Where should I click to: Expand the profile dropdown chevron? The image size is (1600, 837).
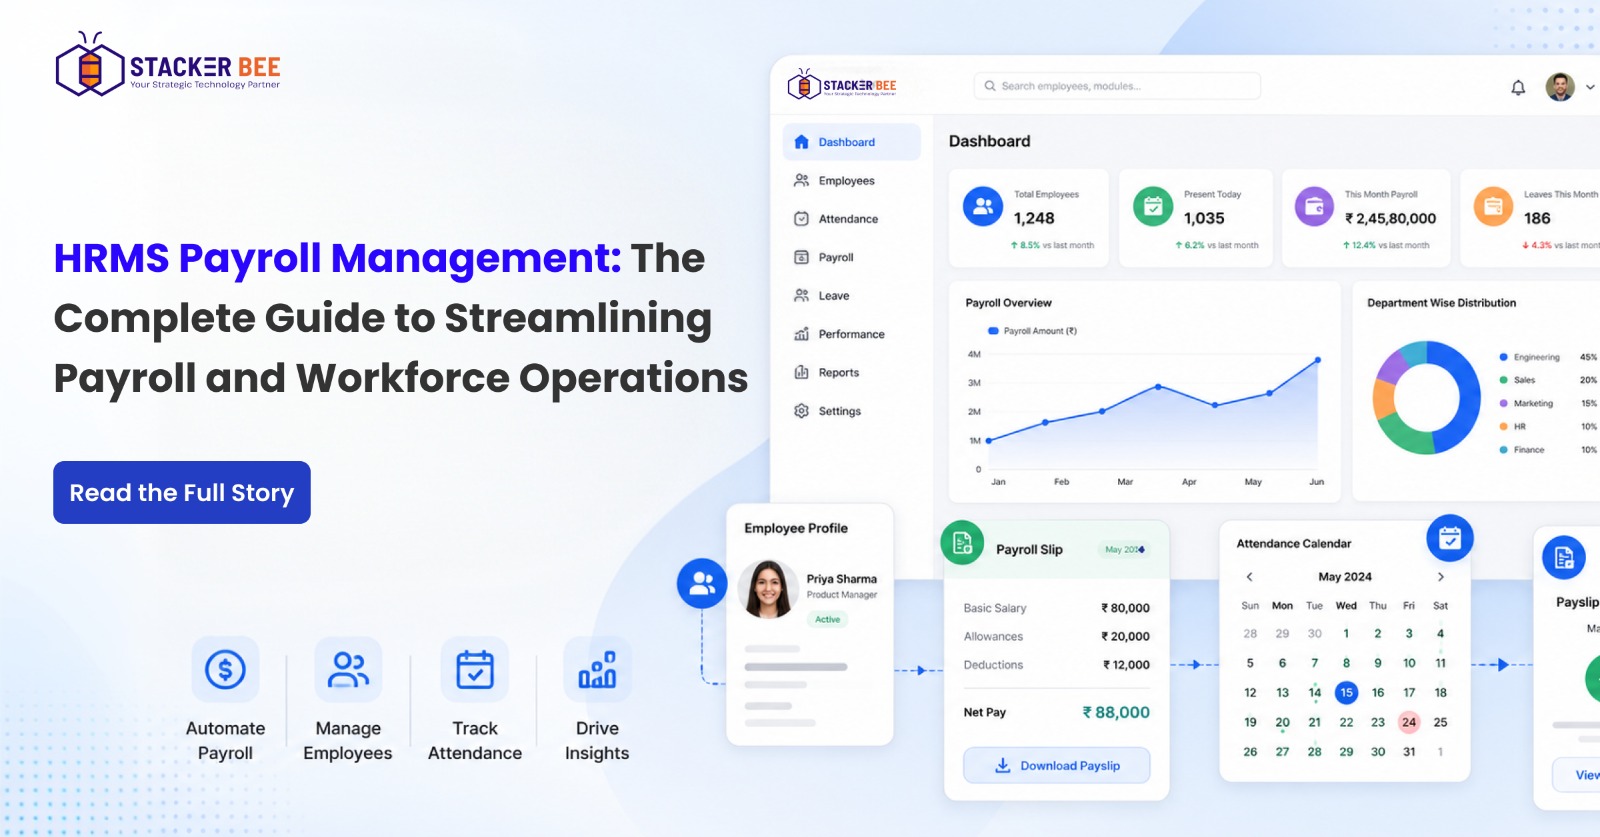(x=1590, y=88)
